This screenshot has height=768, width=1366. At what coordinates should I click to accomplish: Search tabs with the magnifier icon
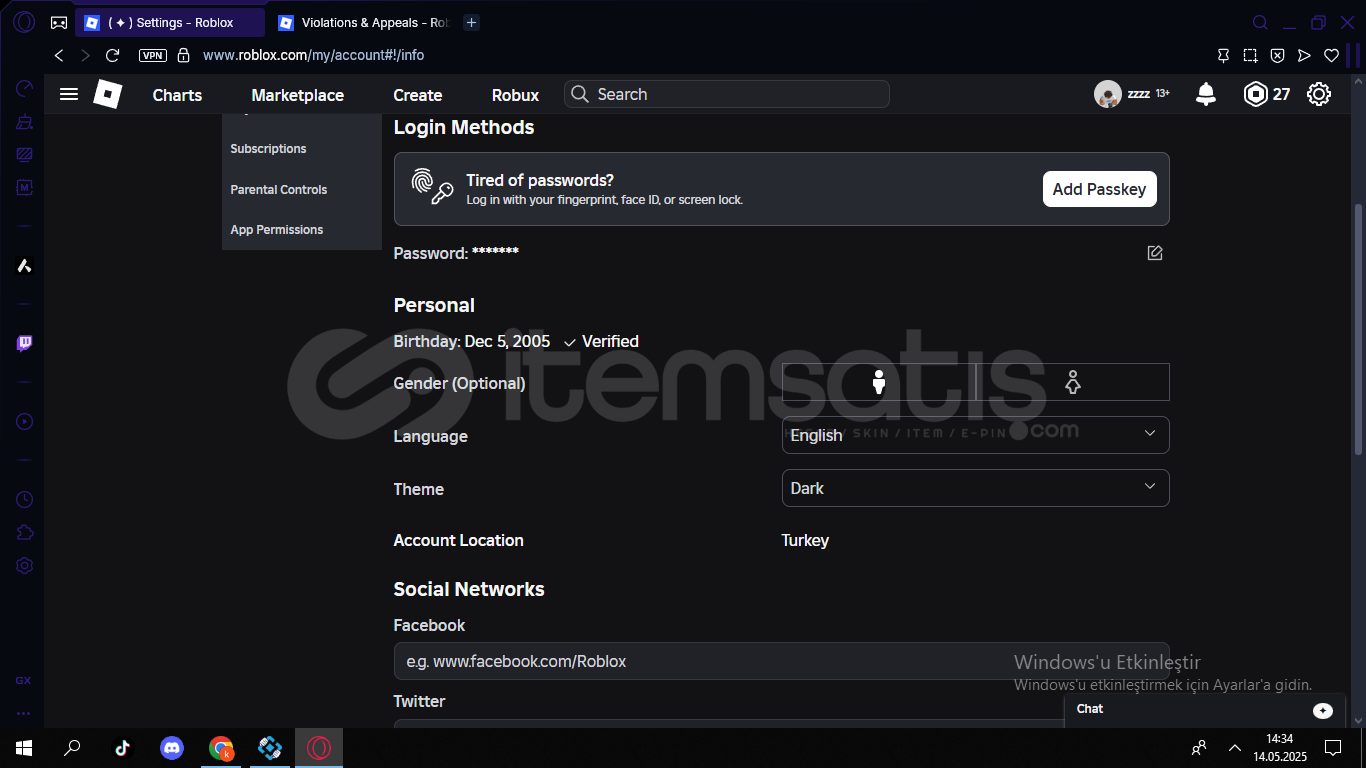coord(1261,22)
